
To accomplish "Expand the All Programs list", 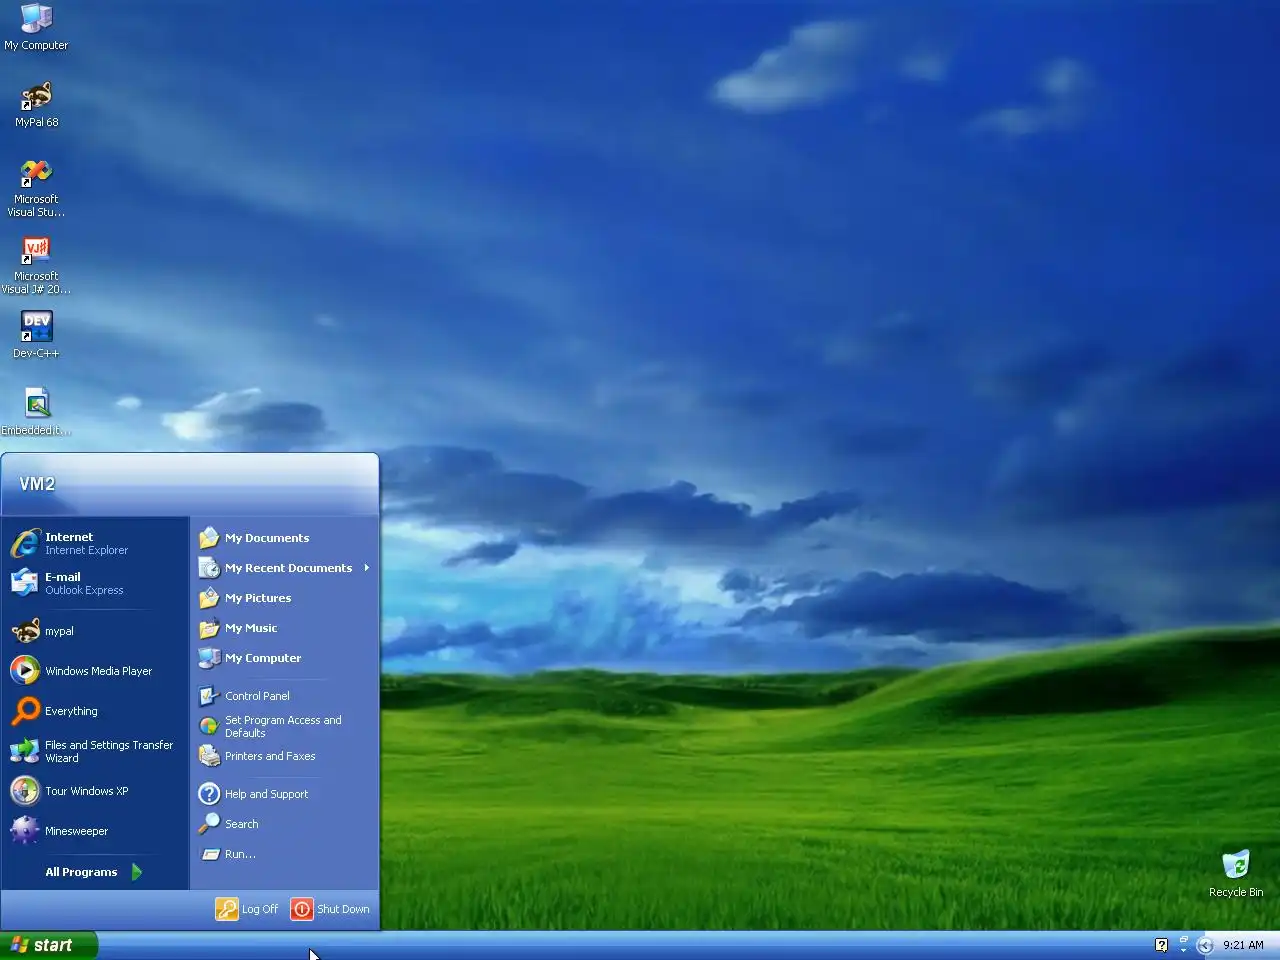I will tap(95, 872).
